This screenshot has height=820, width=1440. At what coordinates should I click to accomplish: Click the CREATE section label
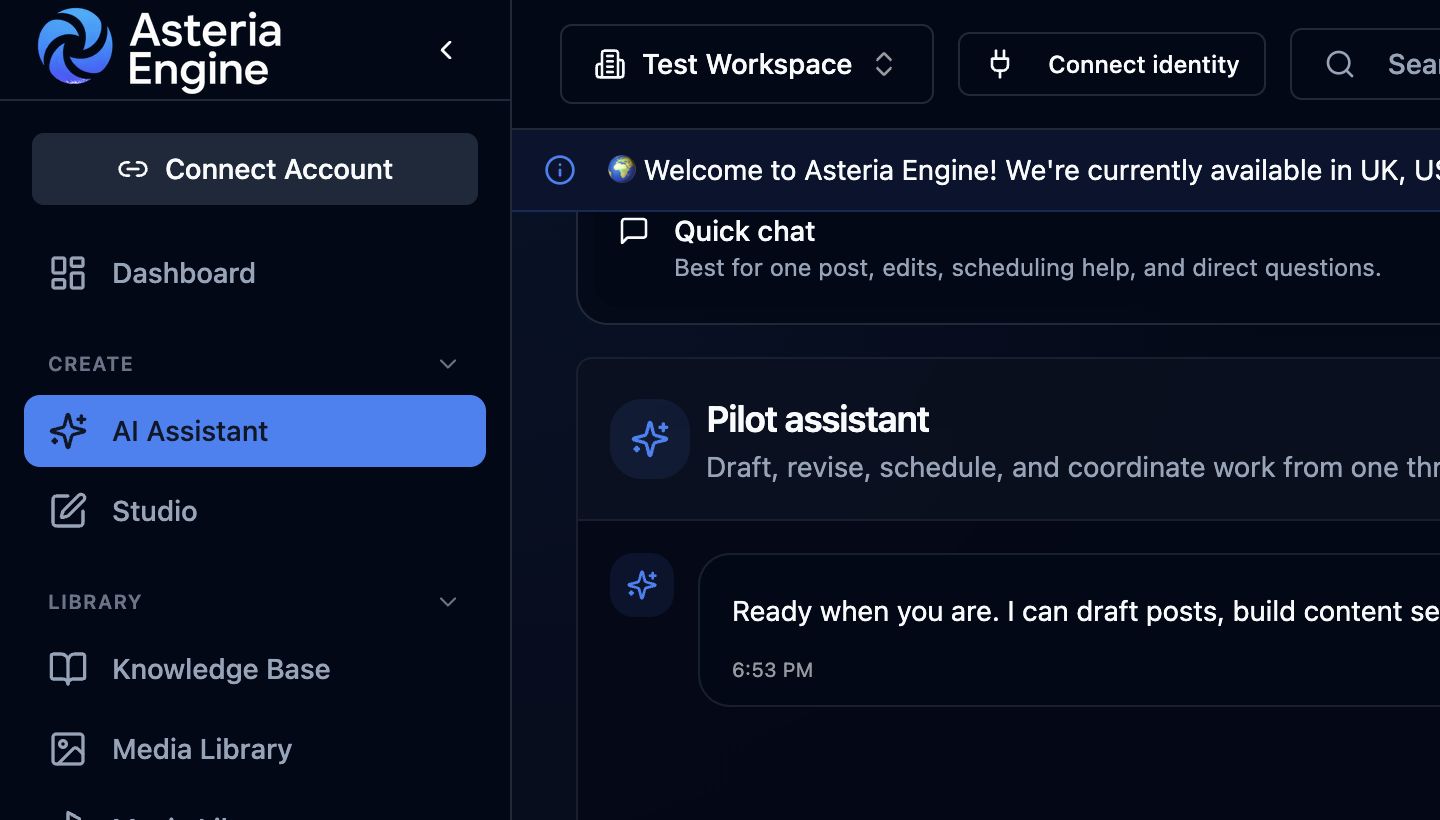click(91, 364)
